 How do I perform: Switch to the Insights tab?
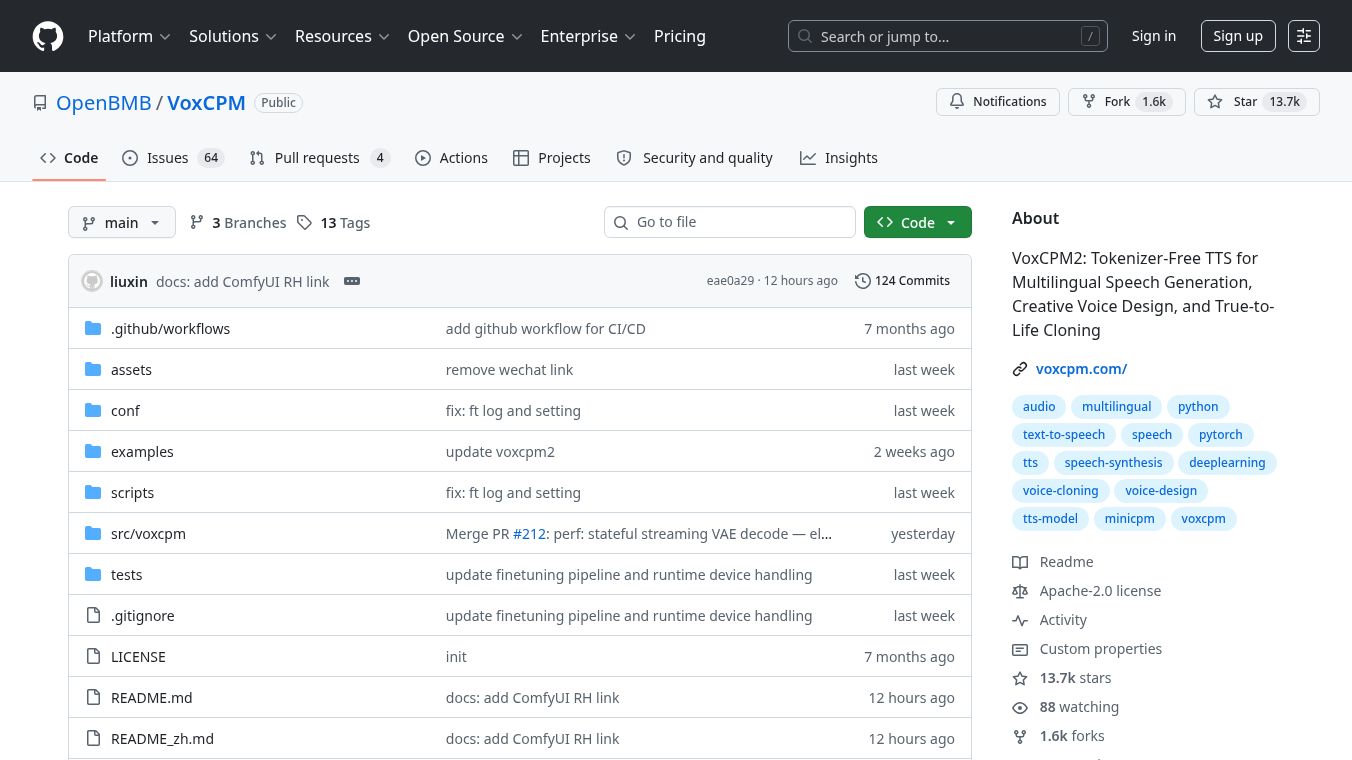pyautogui.click(x=839, y=158)
